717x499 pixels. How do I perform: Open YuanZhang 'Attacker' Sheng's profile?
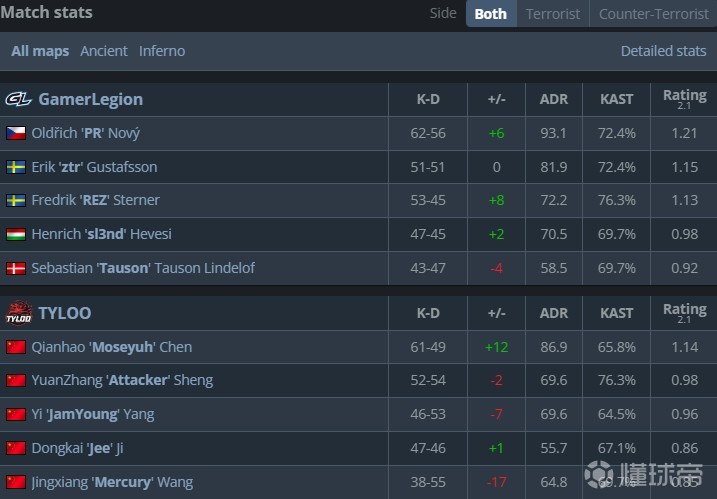coord(122,380)
